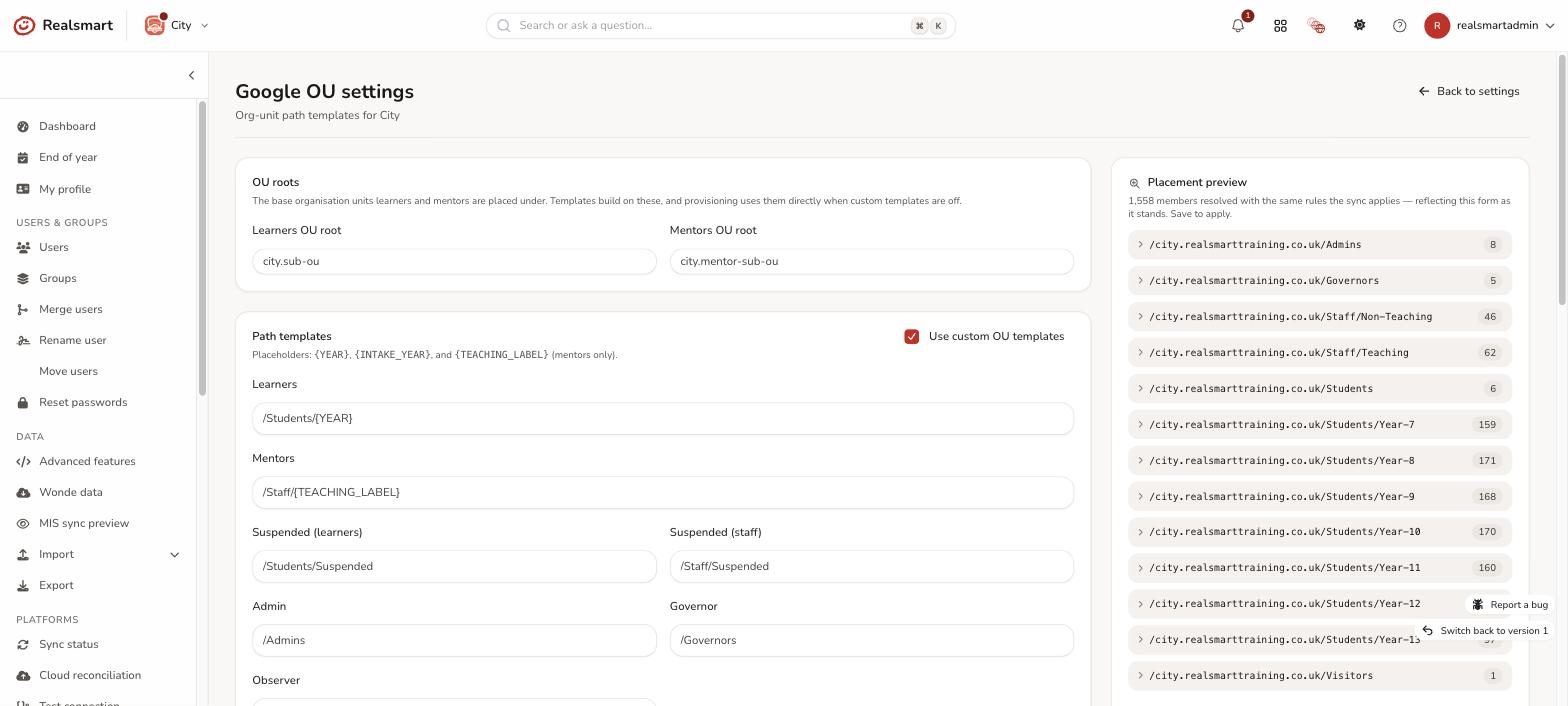Click the Sync status refresh icon
The image size is (1568, 706).
pyautogui.click(x=23, y=644)
